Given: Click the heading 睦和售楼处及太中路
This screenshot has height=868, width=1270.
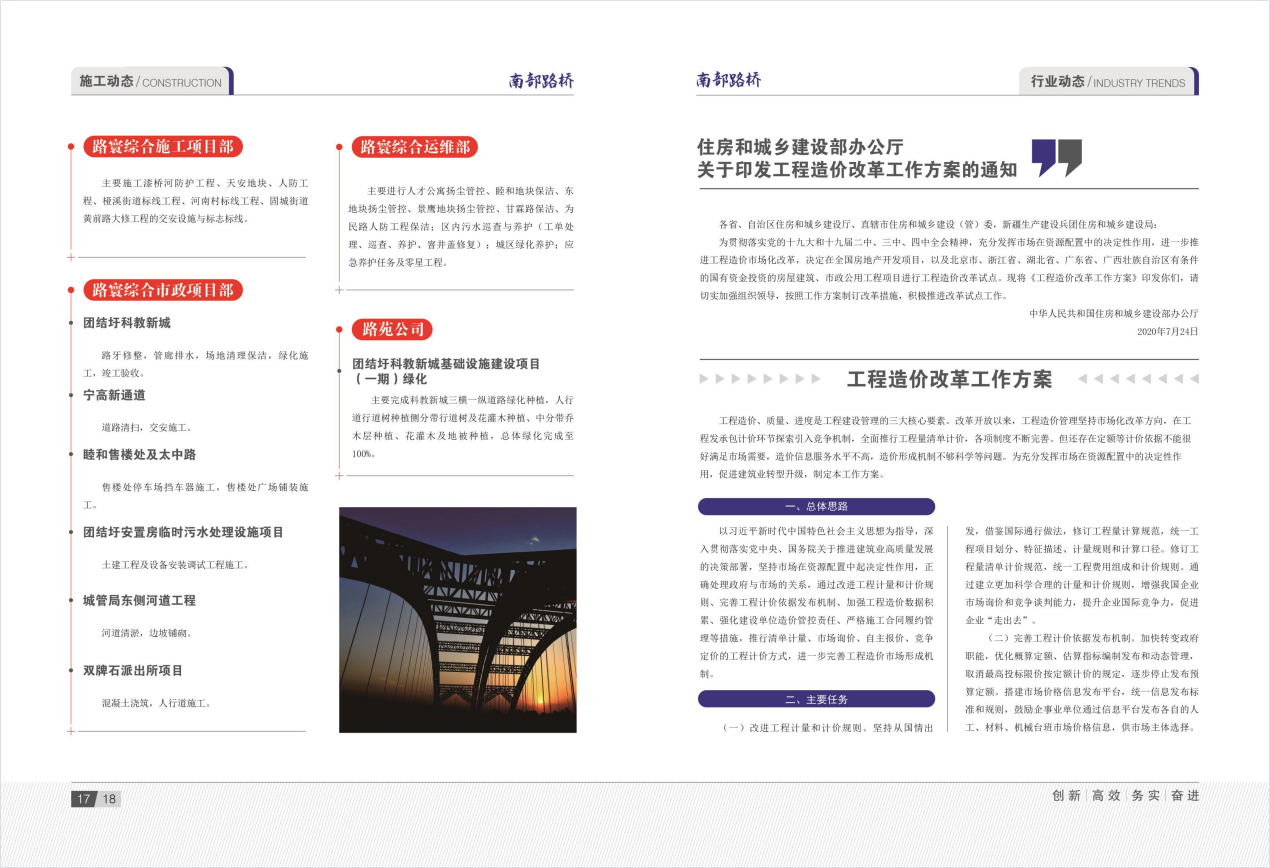Looking at the screenshot, I should point(139,454).
